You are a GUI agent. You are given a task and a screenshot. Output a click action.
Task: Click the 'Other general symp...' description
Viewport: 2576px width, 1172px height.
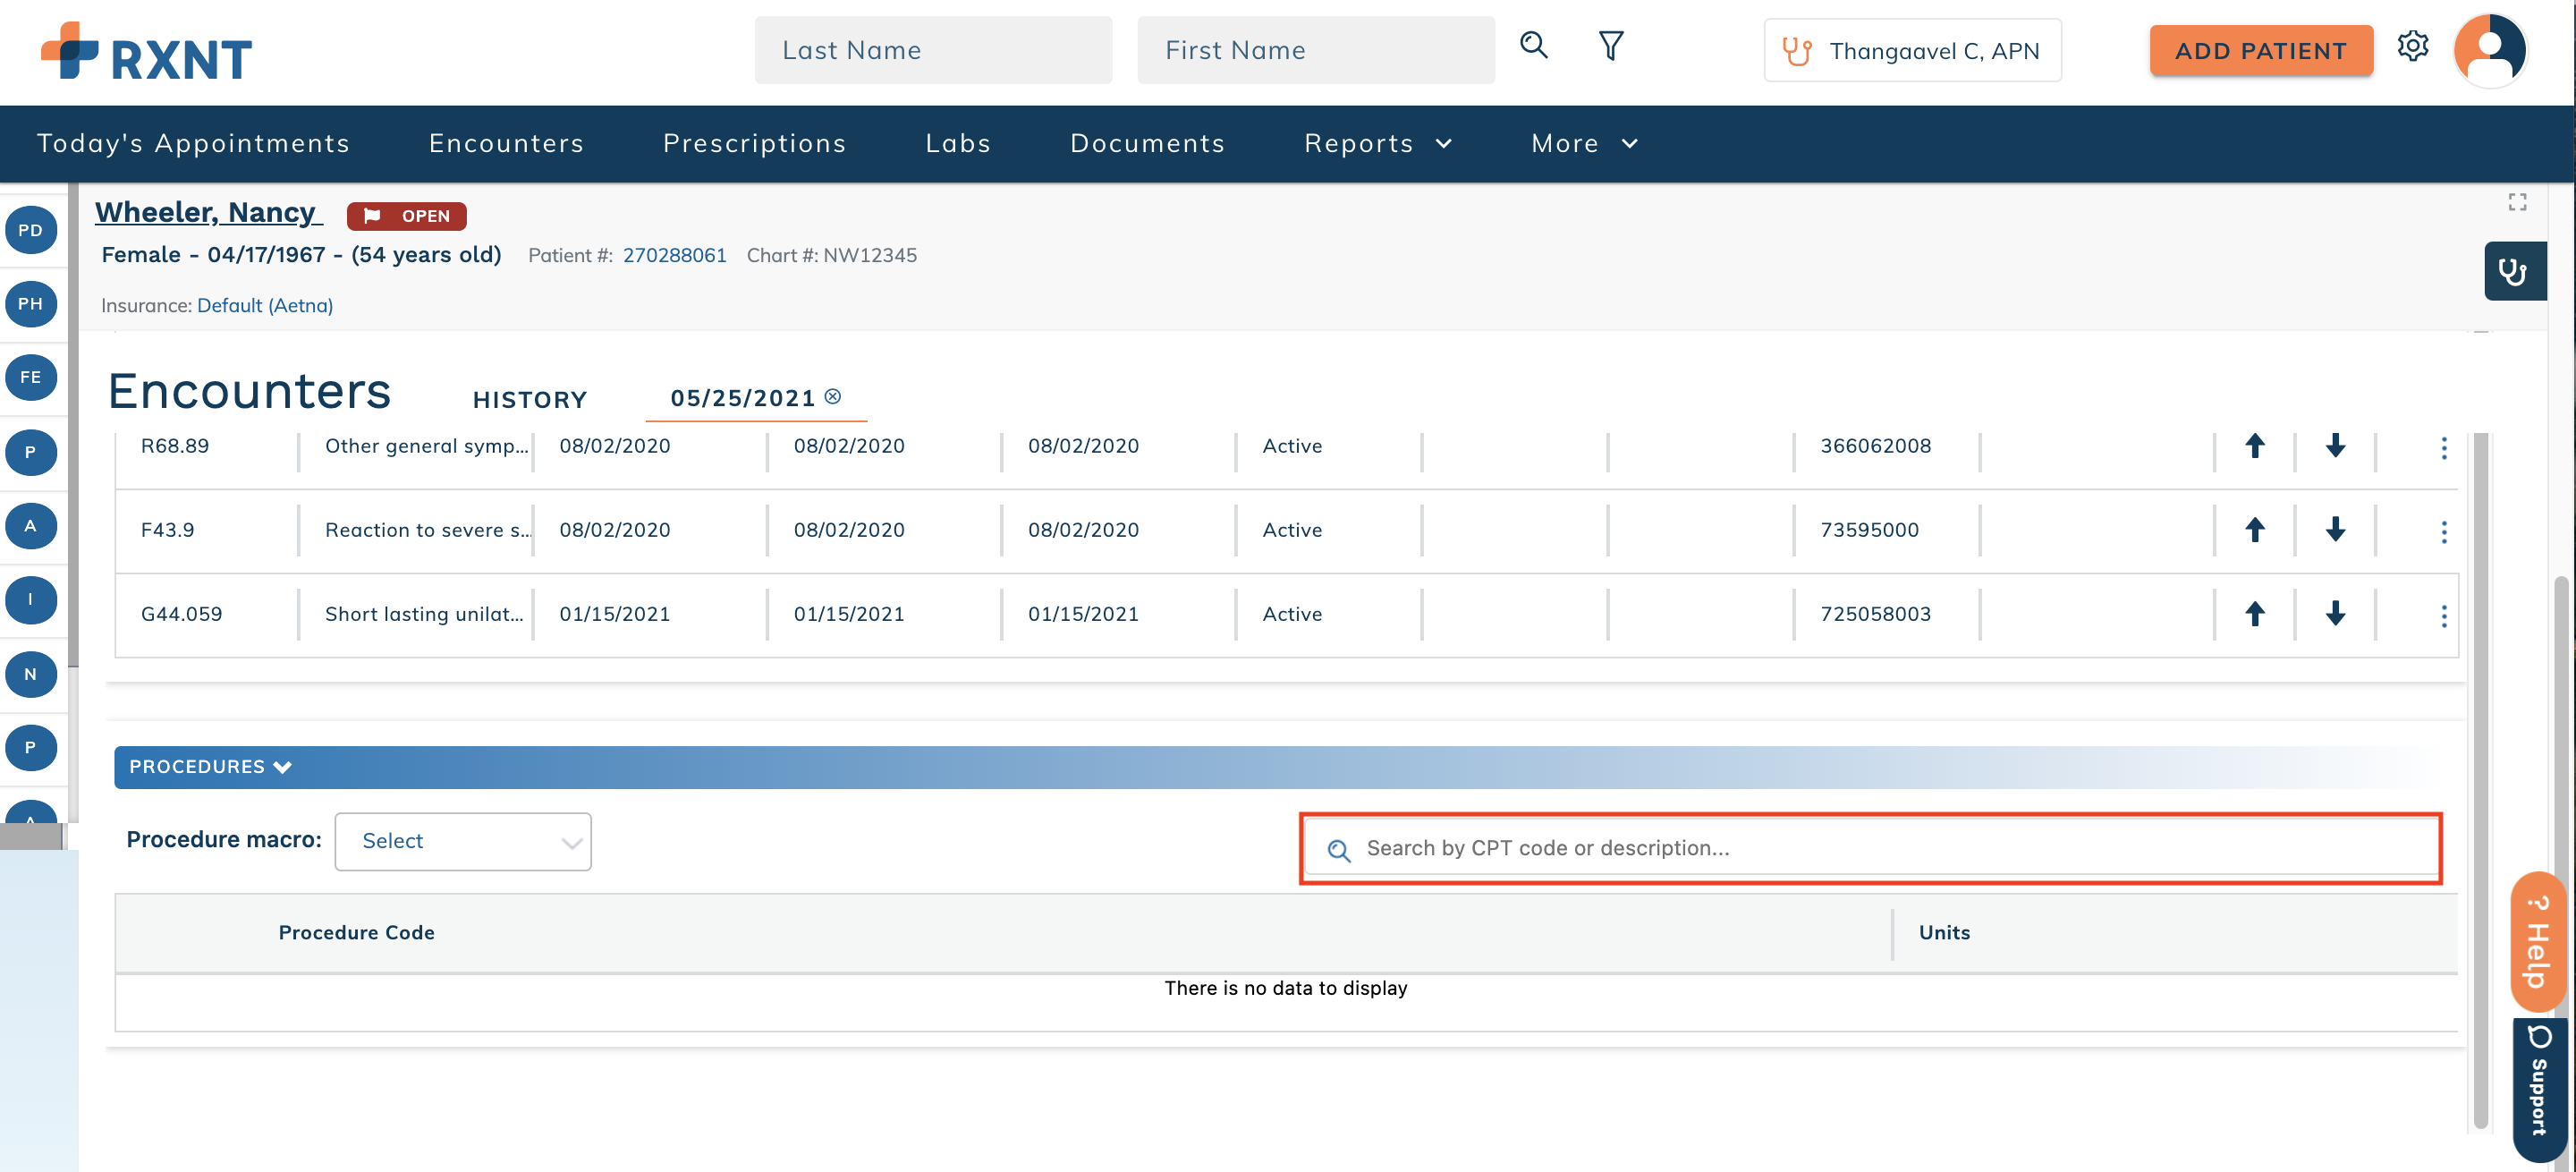427,446
